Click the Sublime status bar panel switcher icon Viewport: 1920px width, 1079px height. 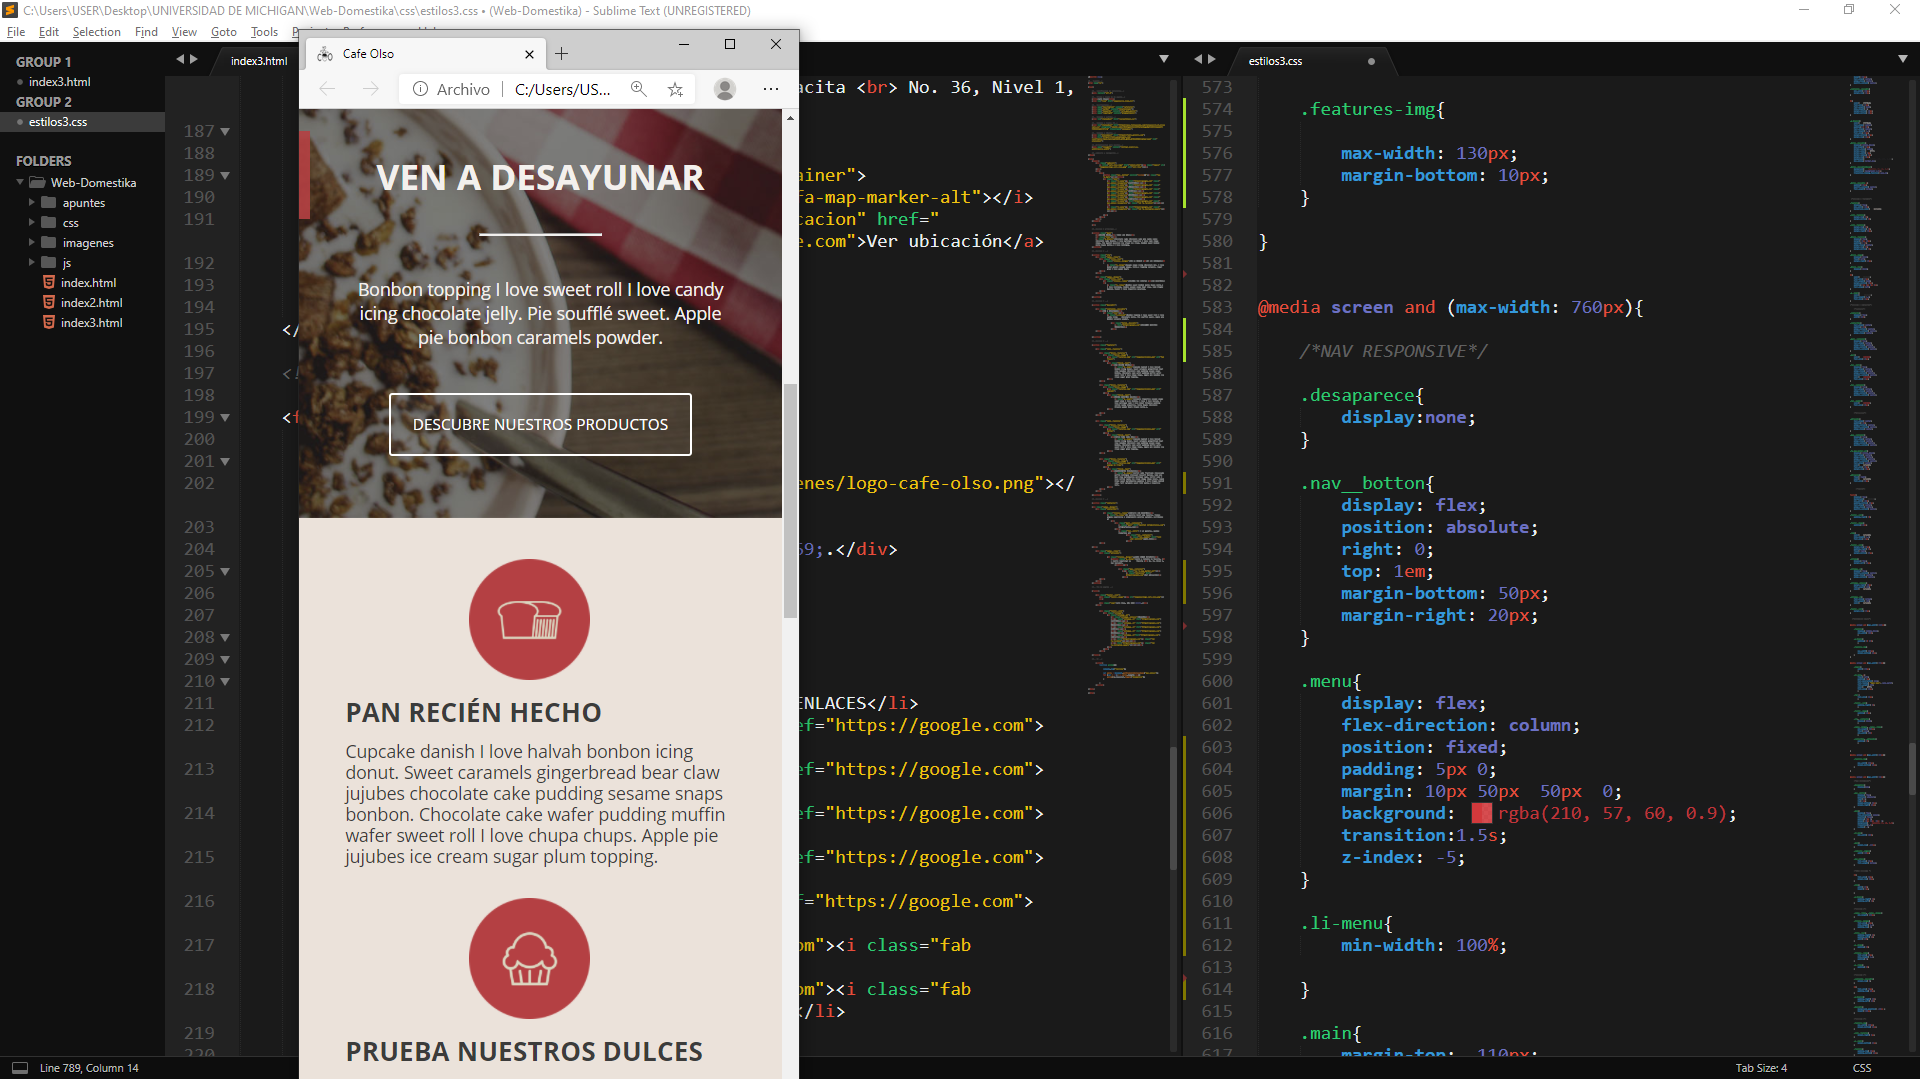click(20, 1067)
